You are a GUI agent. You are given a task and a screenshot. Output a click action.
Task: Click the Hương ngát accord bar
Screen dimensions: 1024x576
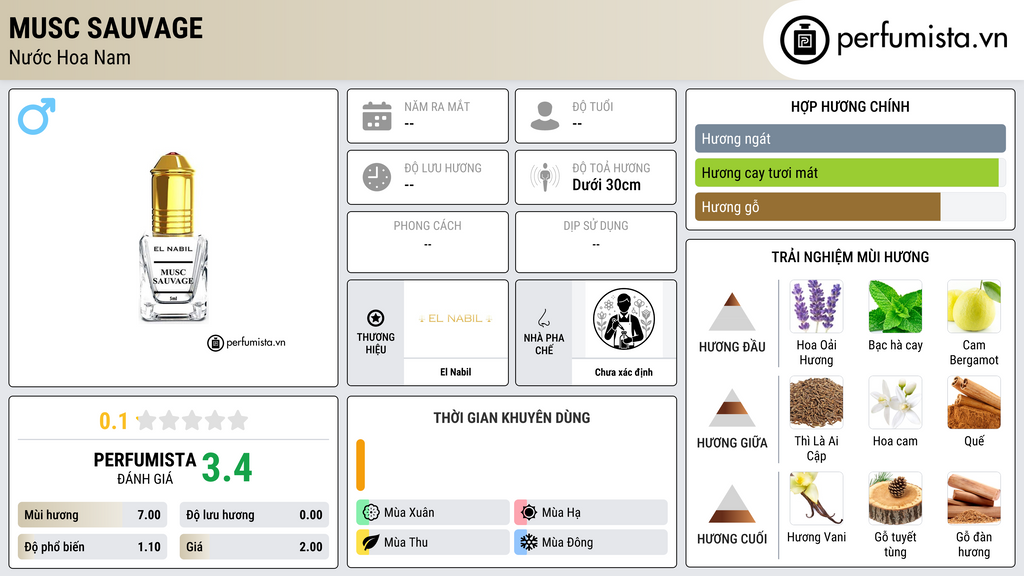(x=850, y=138)
